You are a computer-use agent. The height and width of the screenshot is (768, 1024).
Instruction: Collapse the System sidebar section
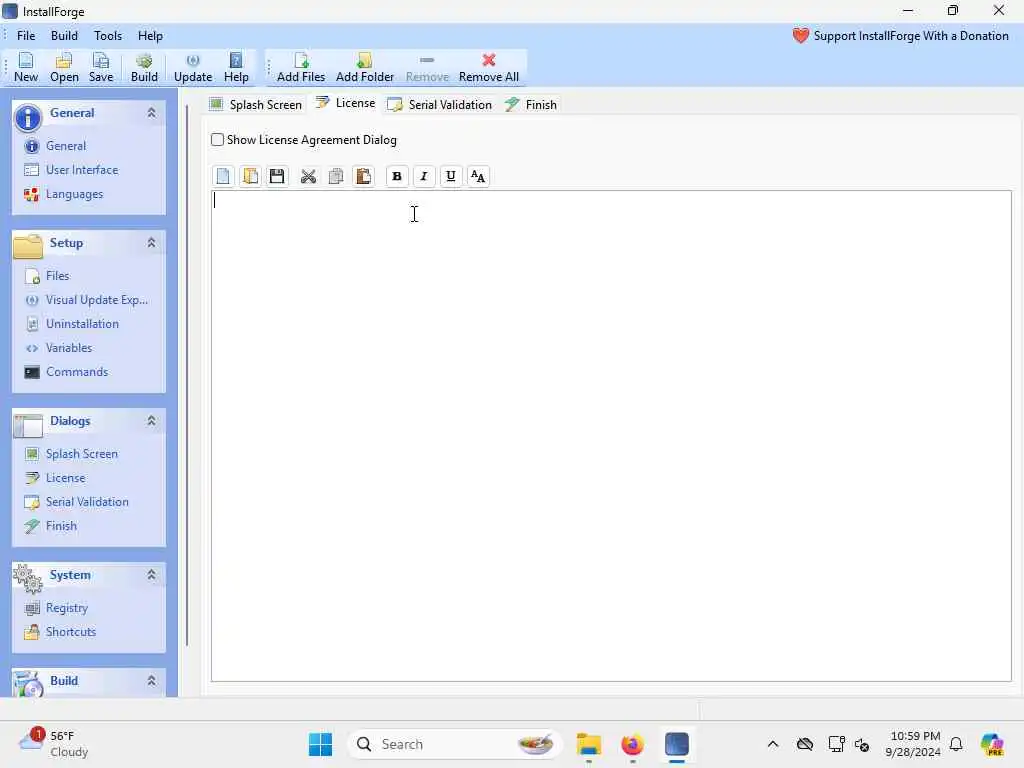pyautogui.click(x=152, y=575)
